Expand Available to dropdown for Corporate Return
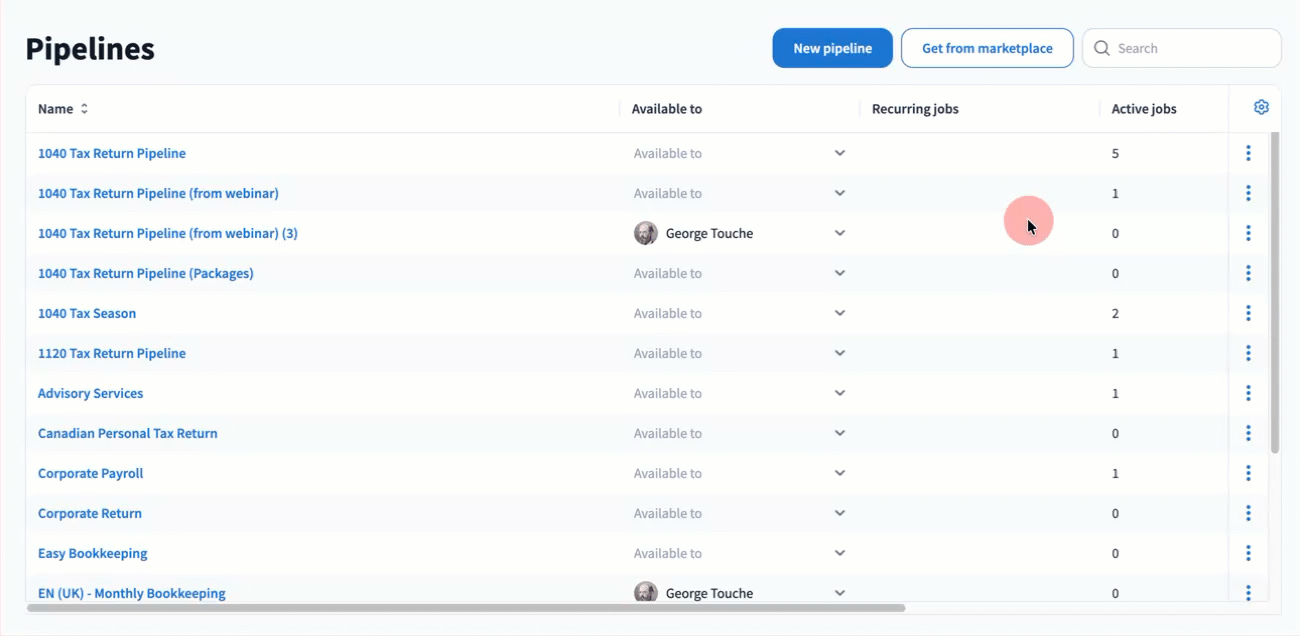The height and width of the screenshot is (636, 1300). click(840, 513)
